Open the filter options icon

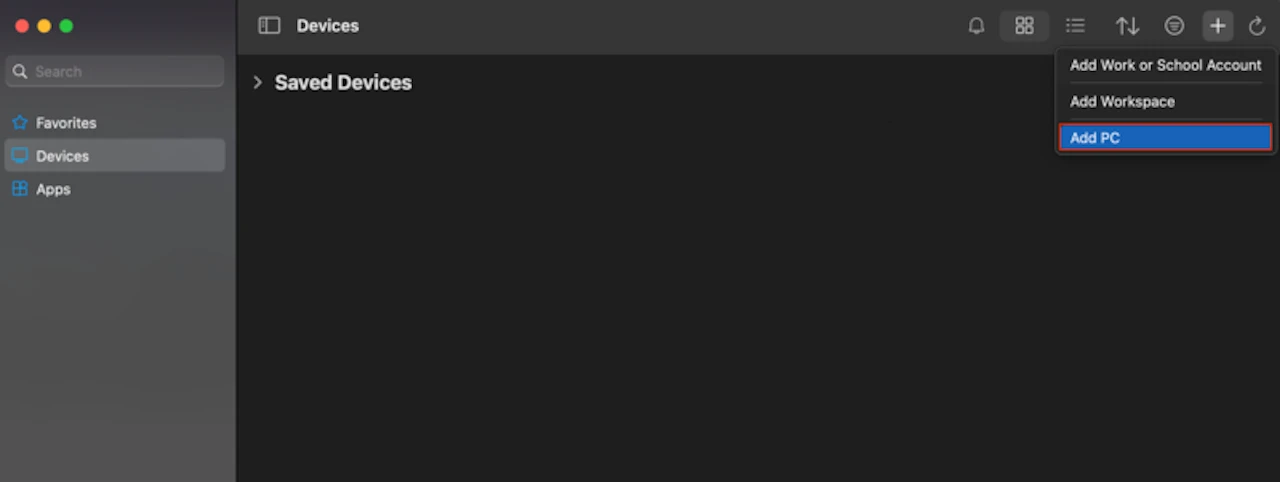pyautogui.click(x=1174, y=26)
